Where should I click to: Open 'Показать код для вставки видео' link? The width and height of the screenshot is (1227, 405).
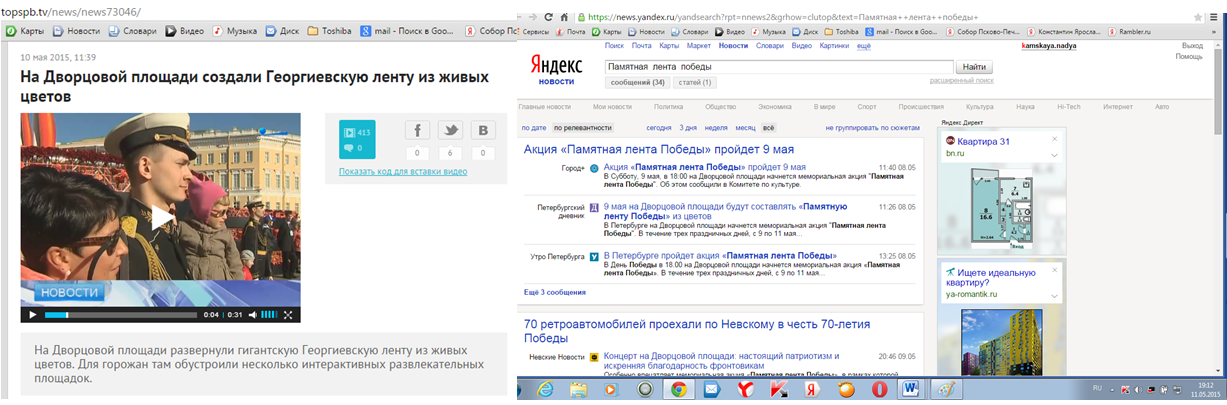[x=402, y=171]
